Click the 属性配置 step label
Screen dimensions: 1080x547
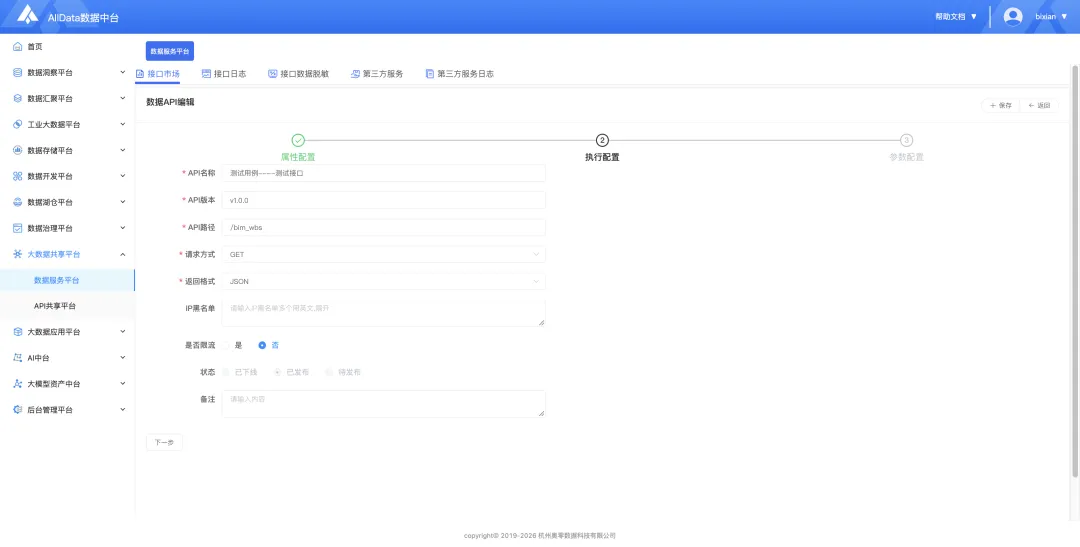coord(298,157)
